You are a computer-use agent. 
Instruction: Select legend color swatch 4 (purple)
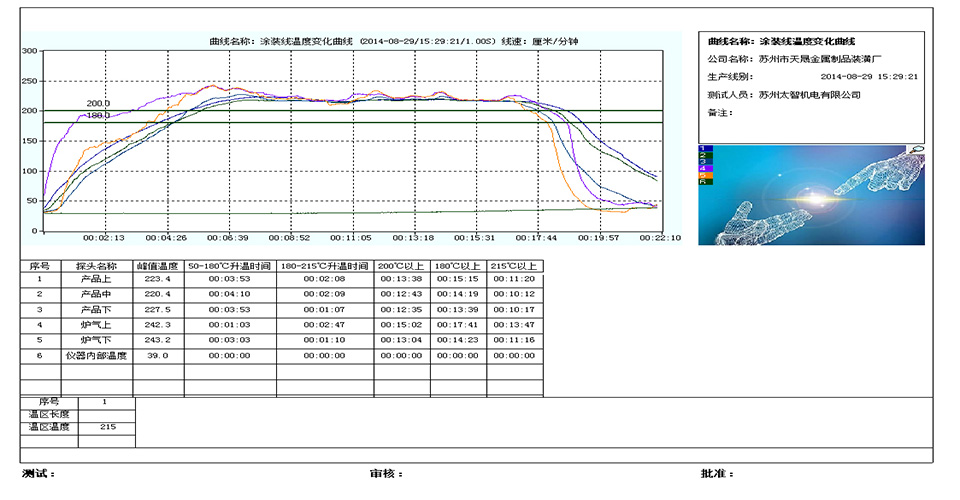(706, 168)
